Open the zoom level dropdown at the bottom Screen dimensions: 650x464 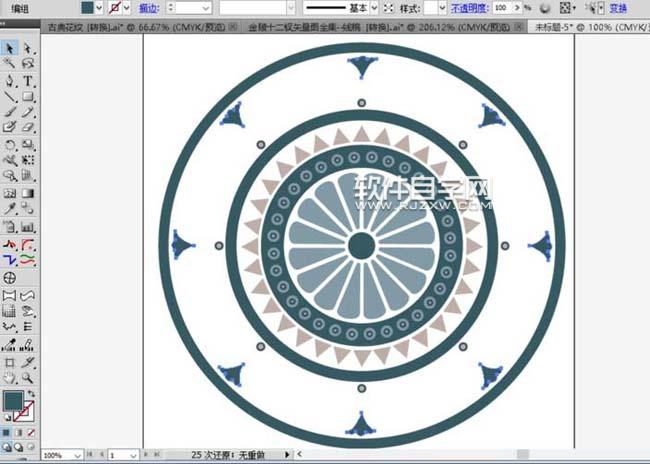(x=78, y=455)
